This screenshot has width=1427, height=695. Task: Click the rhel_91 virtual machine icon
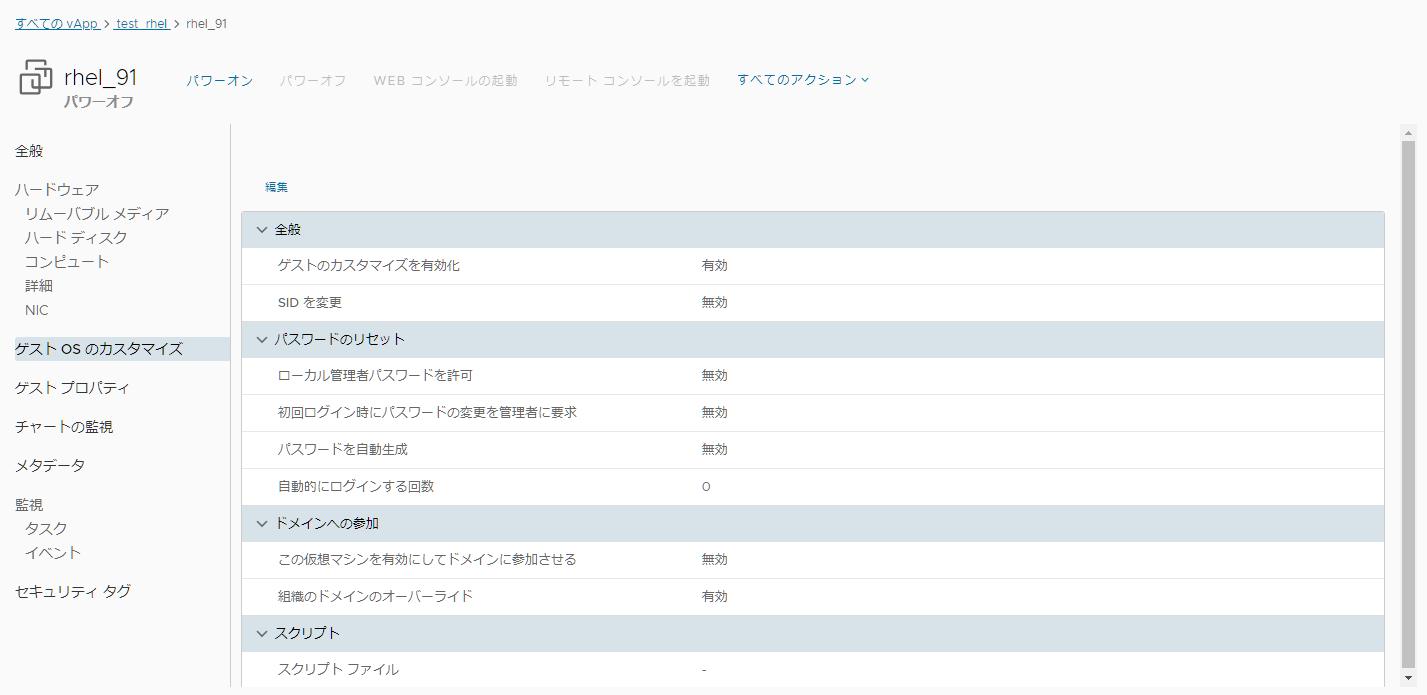pos(36,78)
